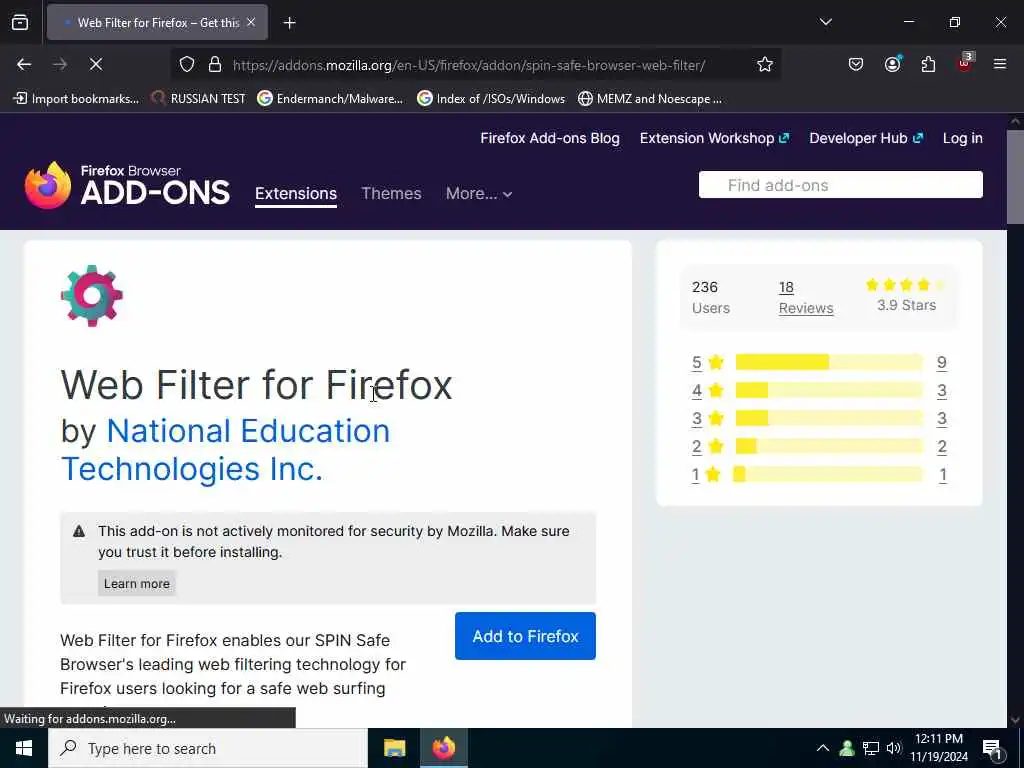The image size is (1024, 768).
Task: Show hidden system tray icons
Action: click(x=823, y=748)
